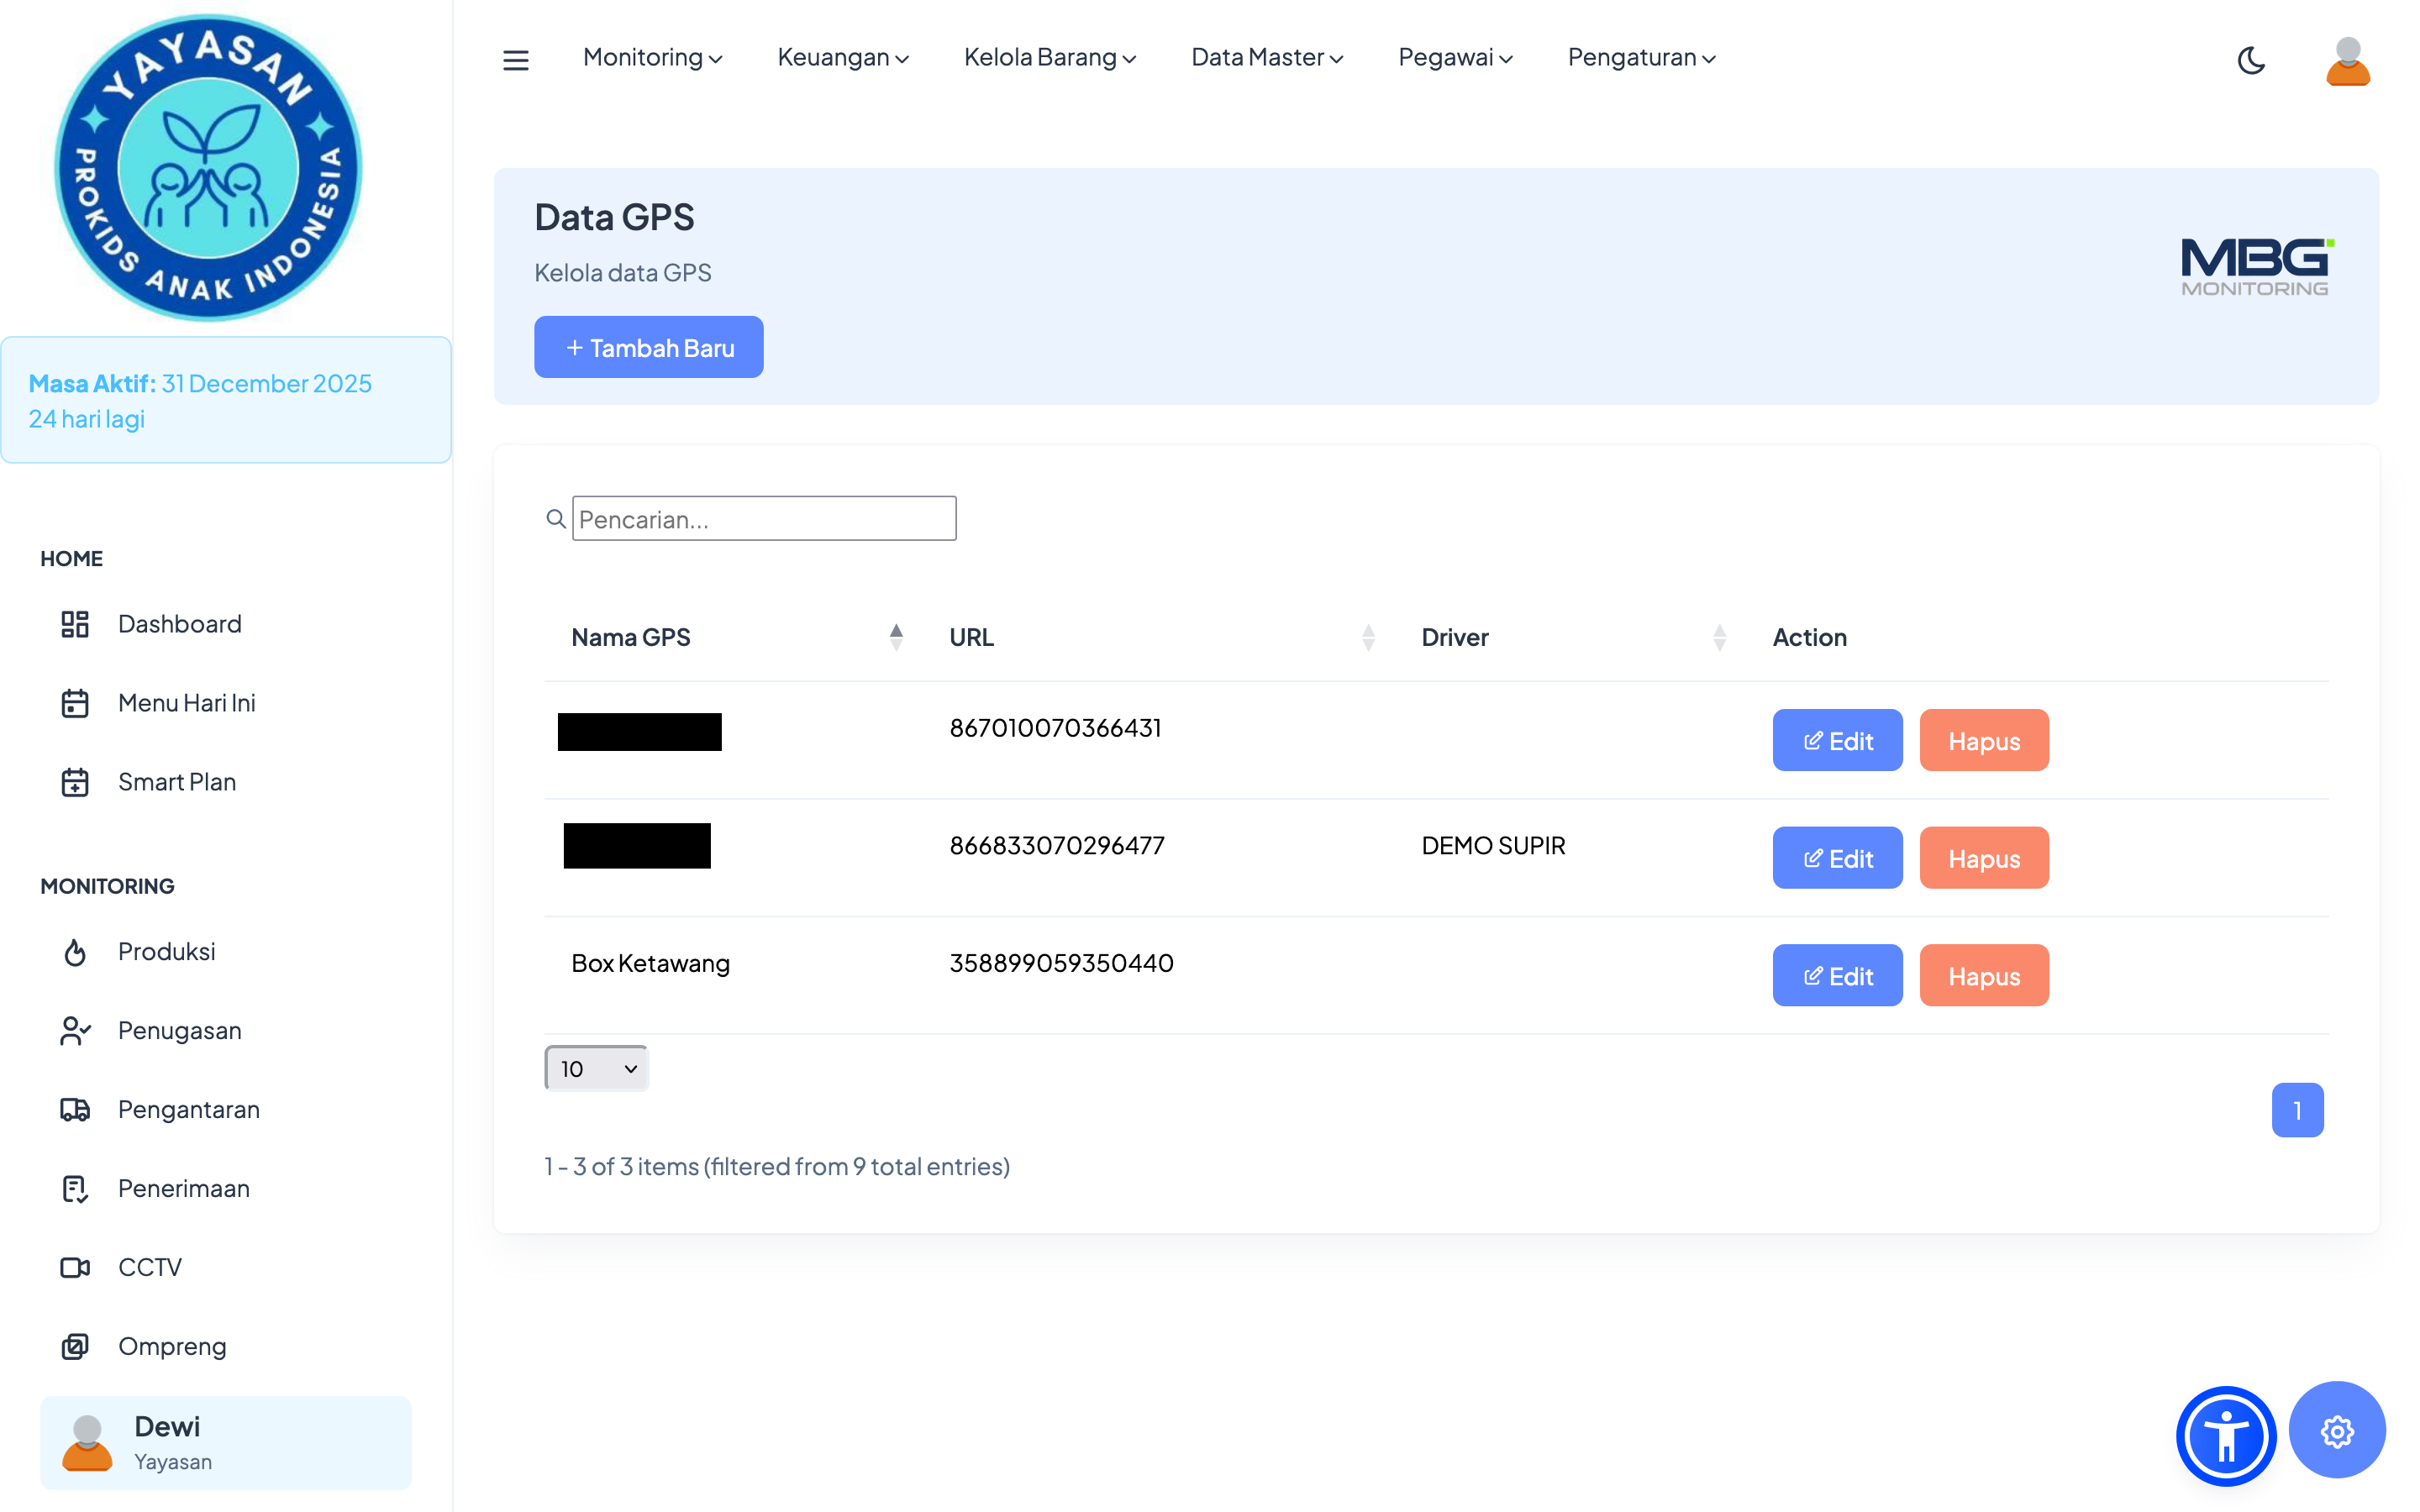Focus the Pencarian search field
2420x1512 pixels.
coord(763,519)
